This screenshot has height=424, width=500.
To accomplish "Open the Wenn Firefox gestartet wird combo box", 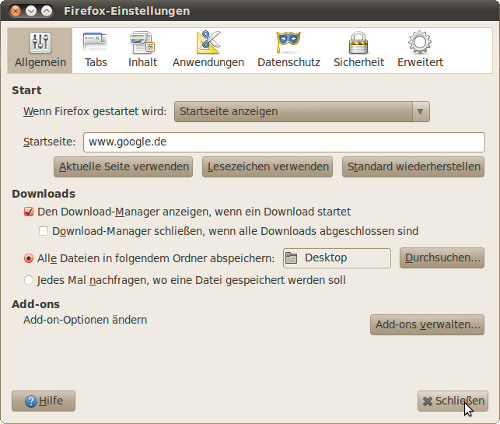I will click(302, 112).
